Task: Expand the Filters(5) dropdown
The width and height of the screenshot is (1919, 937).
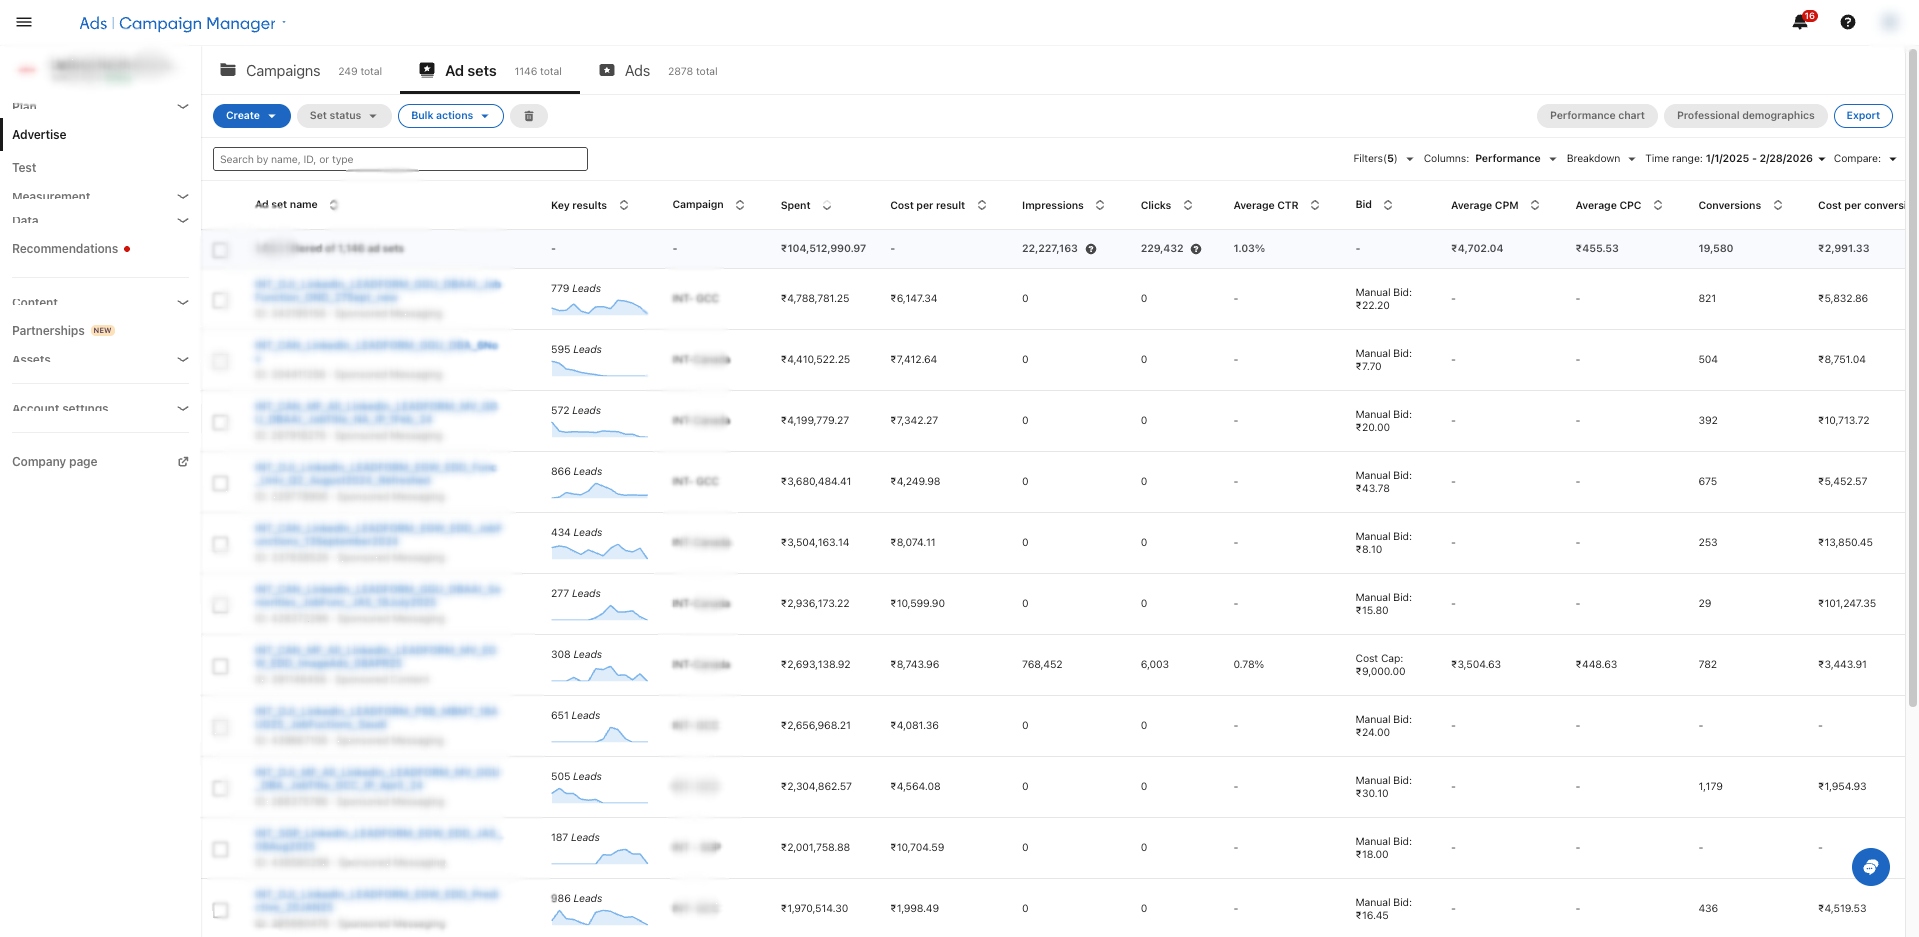Action: click(x=1382, y=159)
